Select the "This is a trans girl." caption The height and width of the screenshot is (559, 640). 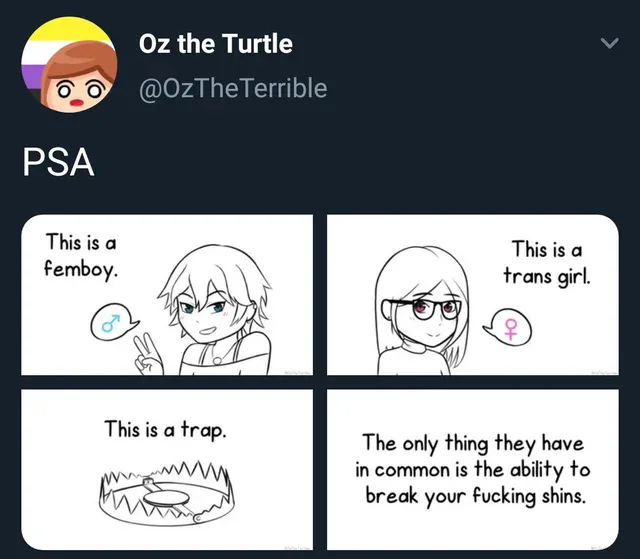(x=545, y=262)
